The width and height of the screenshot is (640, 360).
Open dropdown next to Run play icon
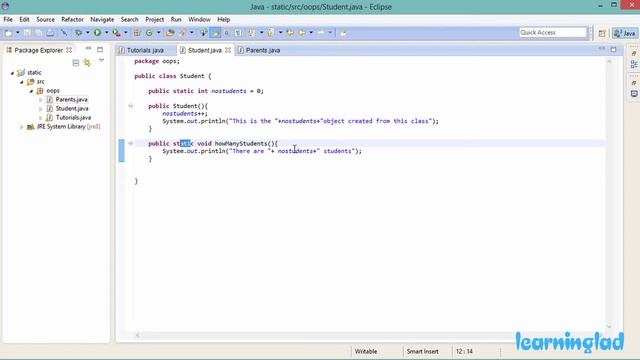(x=107, y=33)
